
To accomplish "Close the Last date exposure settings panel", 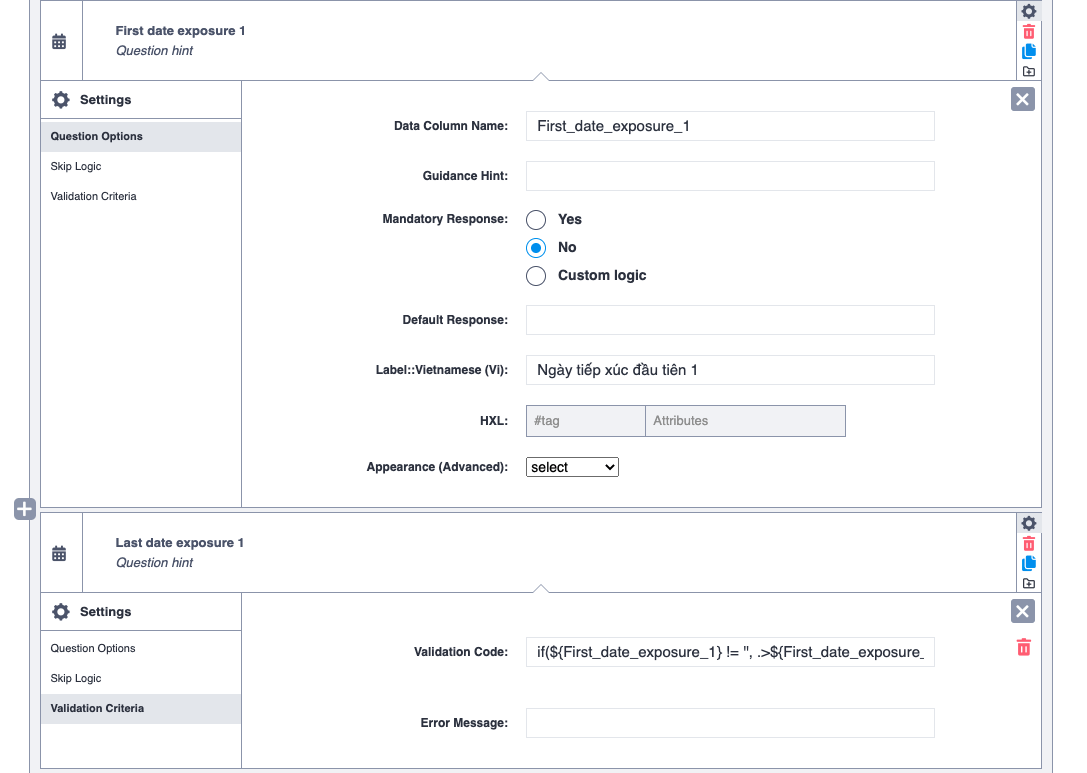I will point(1022,611).
